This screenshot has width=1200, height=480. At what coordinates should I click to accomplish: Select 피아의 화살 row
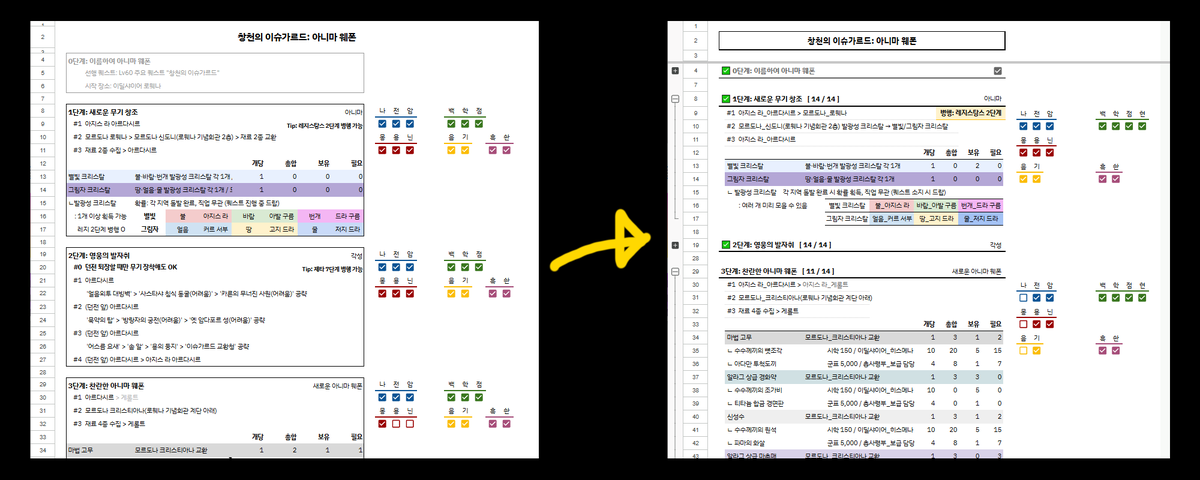click(x=862, y=441)
